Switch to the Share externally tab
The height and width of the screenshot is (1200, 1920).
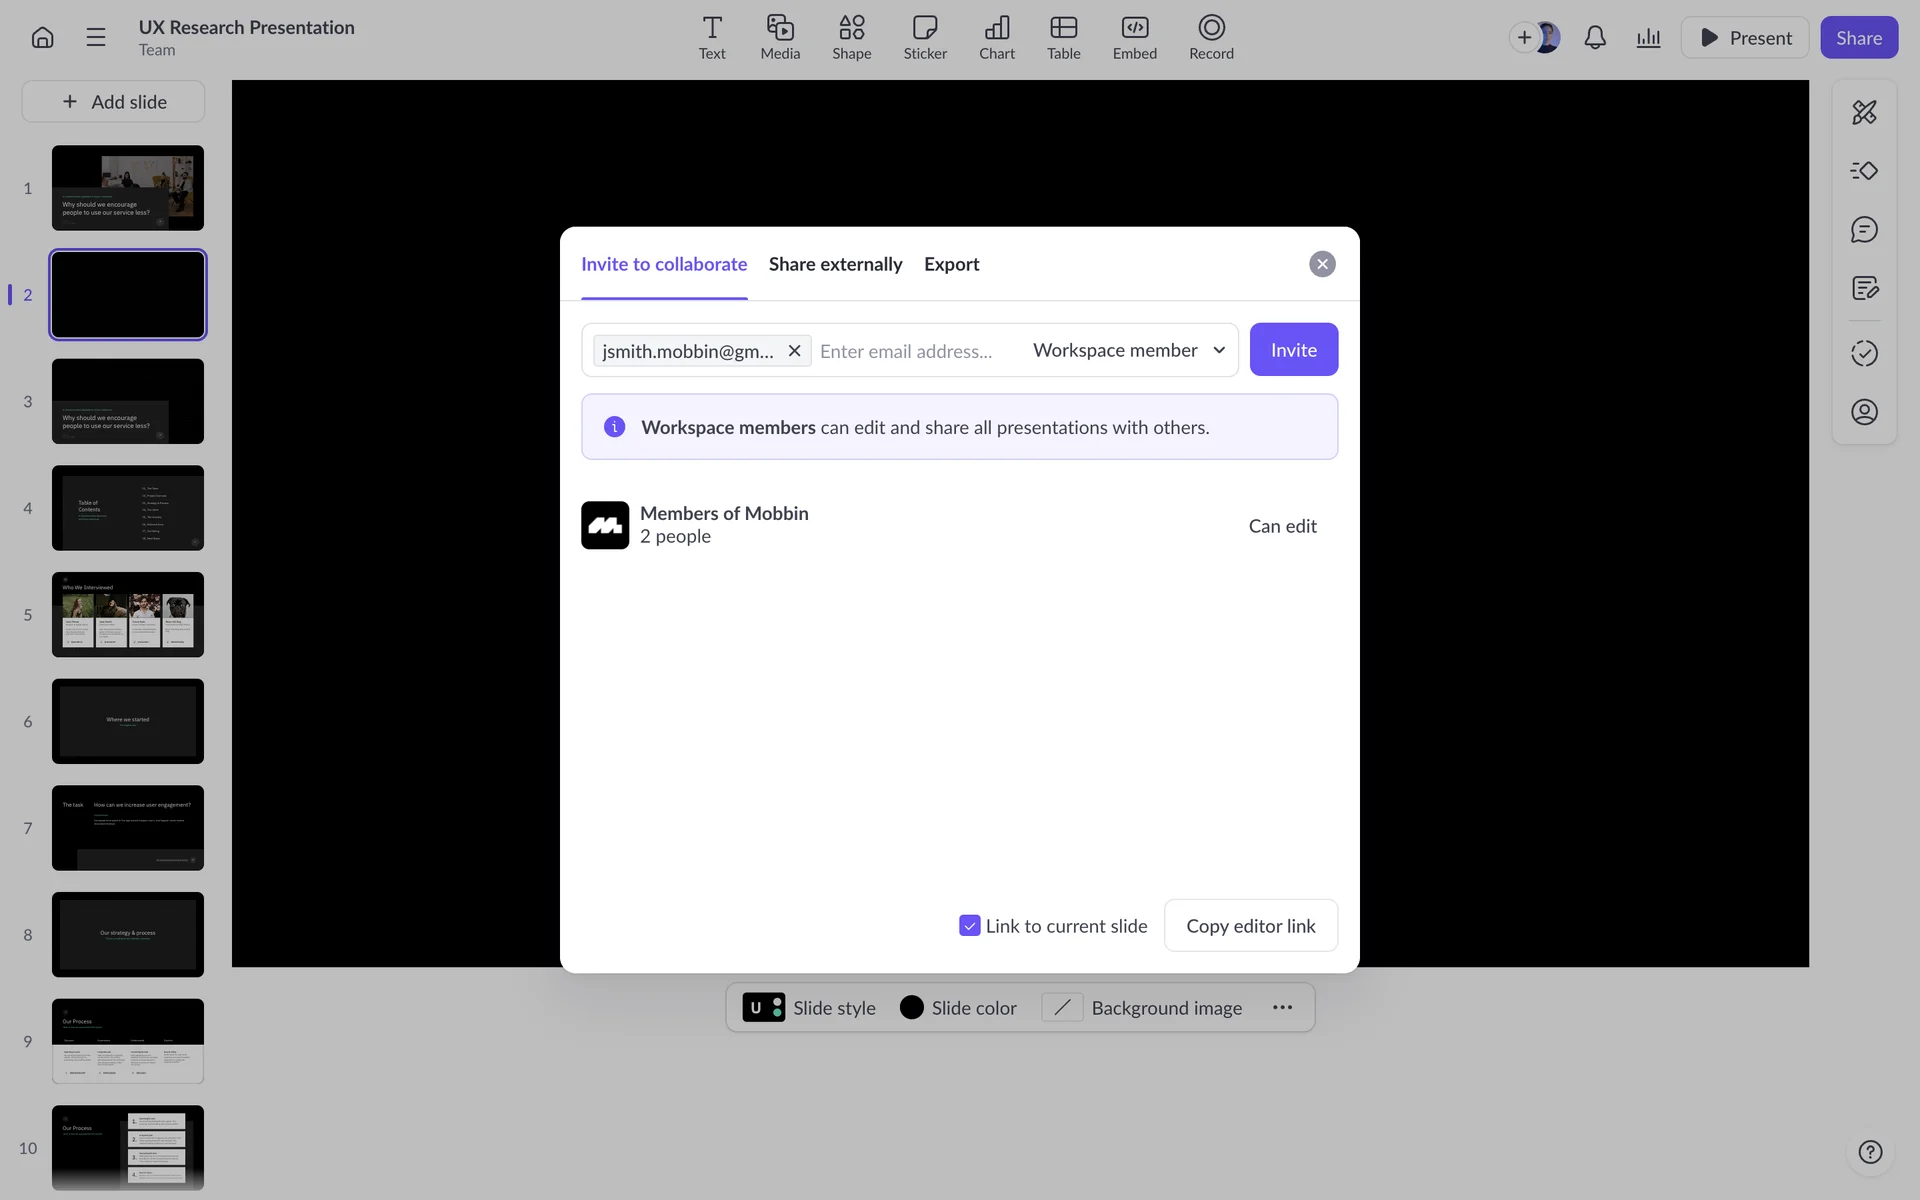click(835, 264)
